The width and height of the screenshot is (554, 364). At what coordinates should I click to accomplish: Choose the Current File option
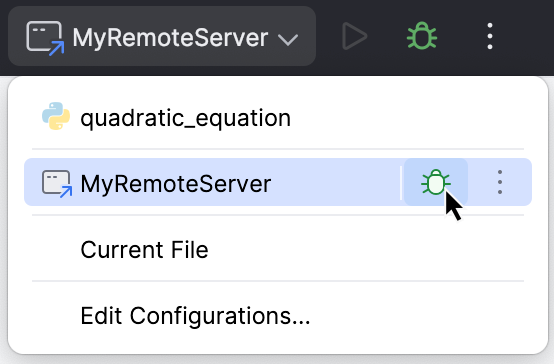tap(278, 249)
